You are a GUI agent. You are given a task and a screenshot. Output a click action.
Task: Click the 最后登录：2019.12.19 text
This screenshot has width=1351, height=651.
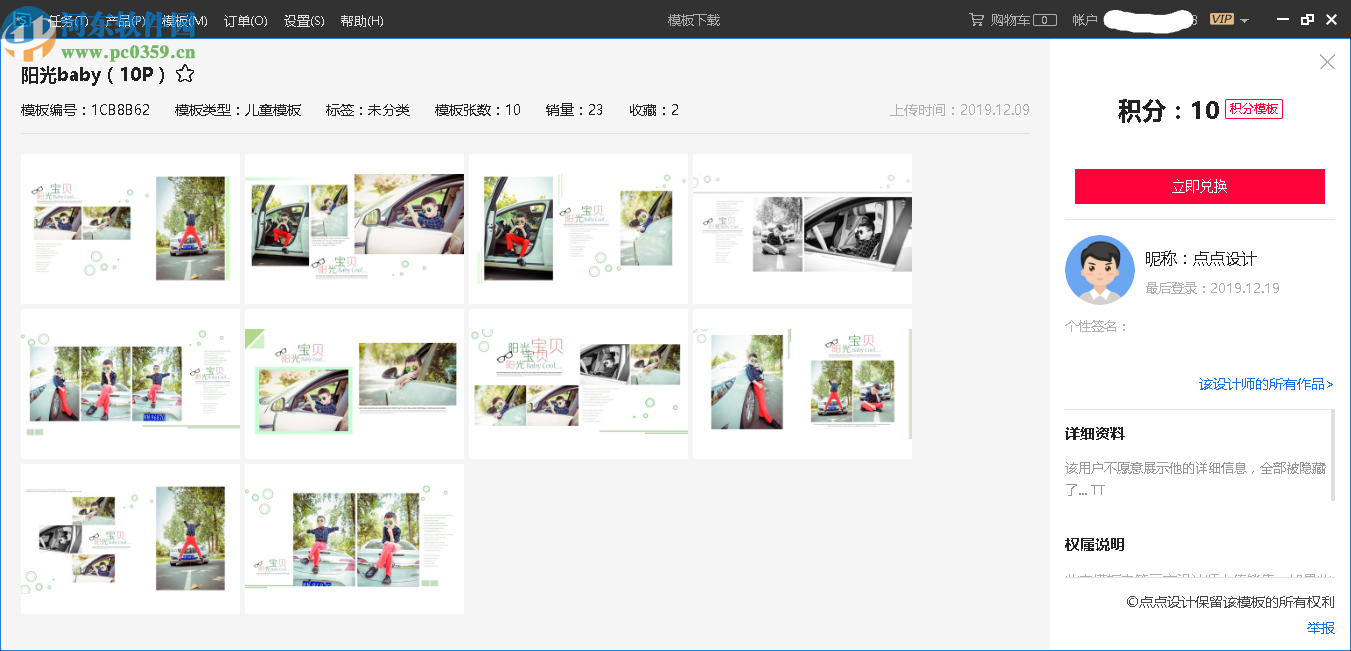pyautogui.click(x=1212, y=288)
